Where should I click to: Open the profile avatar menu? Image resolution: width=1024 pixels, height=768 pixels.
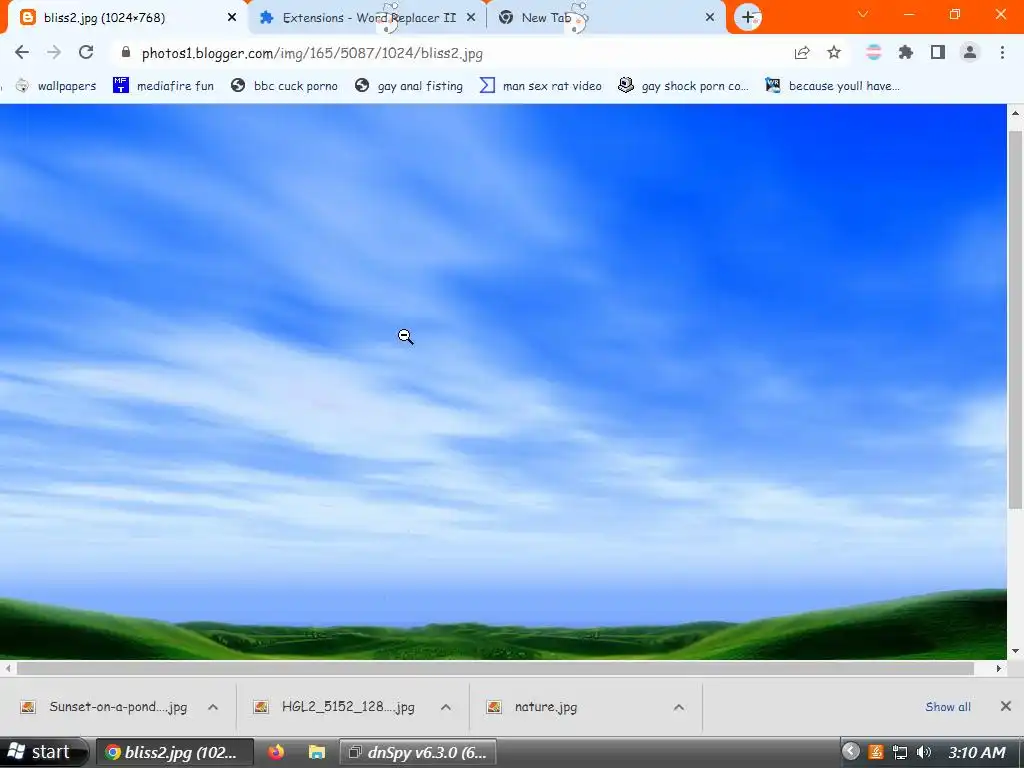(970, 53)
